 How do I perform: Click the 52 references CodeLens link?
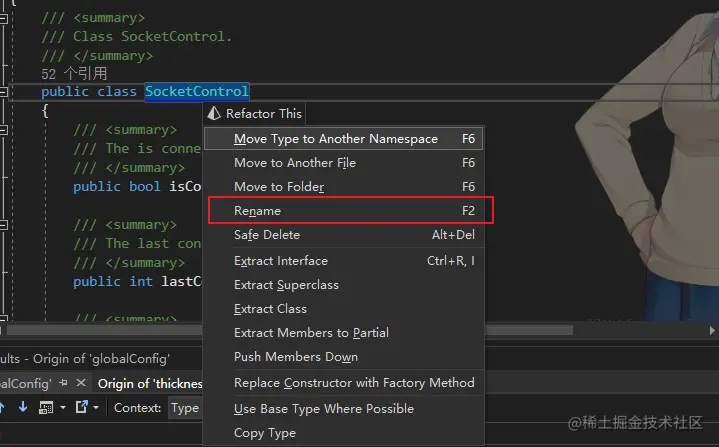pos(74,74)
